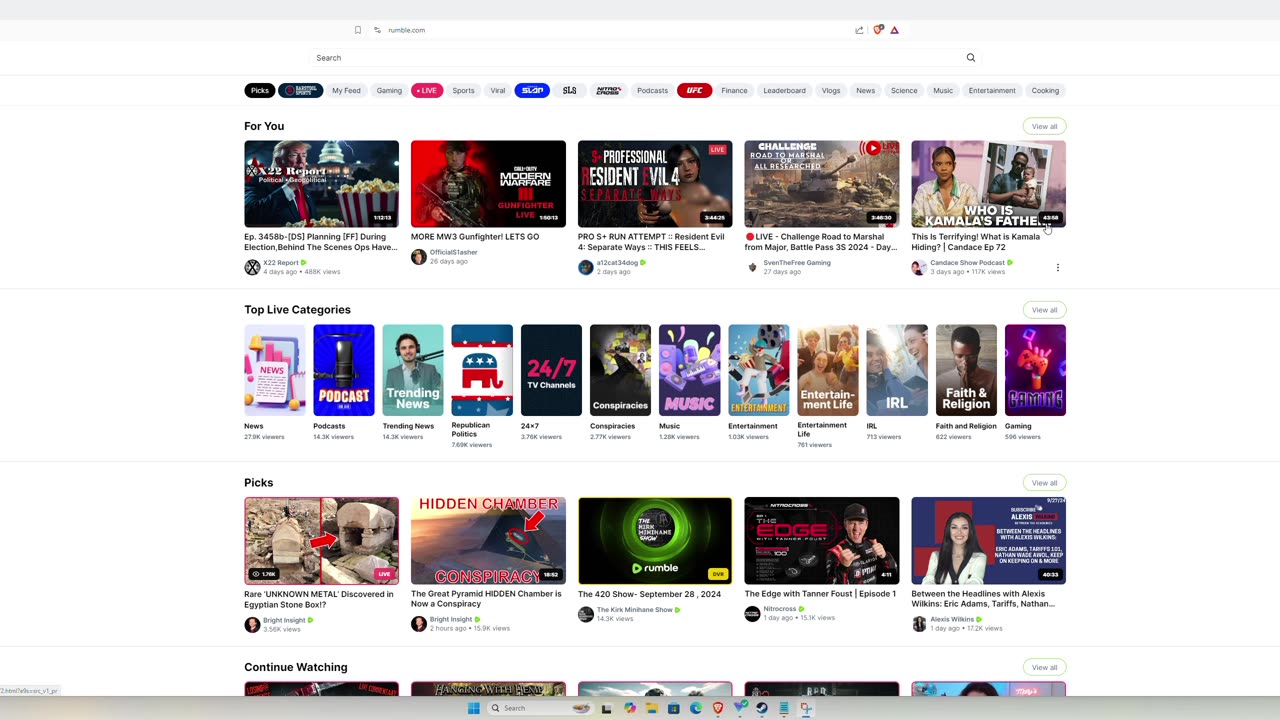Open the Faith and Religion category tile
The width and height of the screenshot is (1280, 720).
pos(966,370)
